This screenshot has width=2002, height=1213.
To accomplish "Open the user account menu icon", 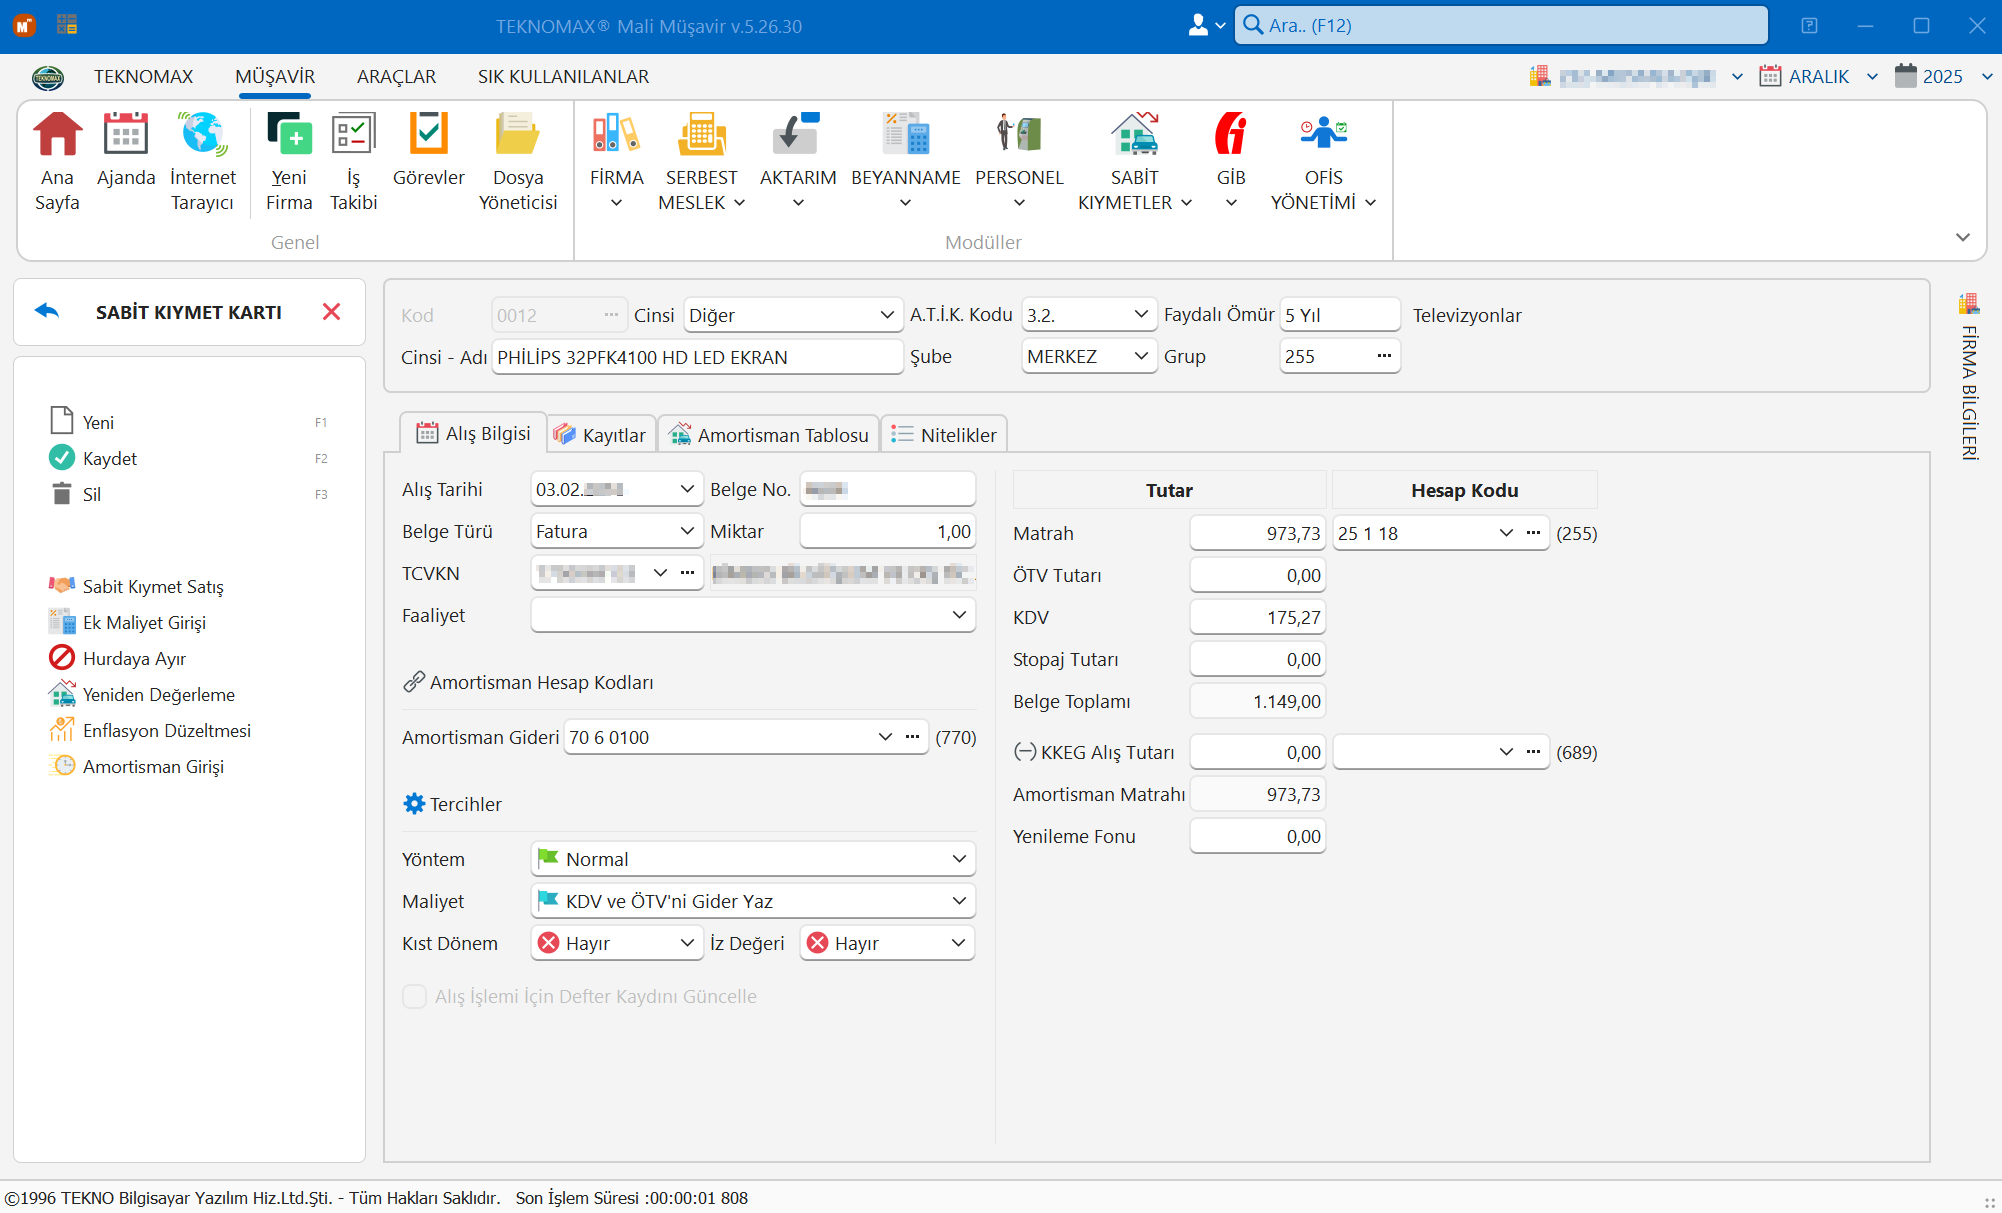I will click(1206, 25).
